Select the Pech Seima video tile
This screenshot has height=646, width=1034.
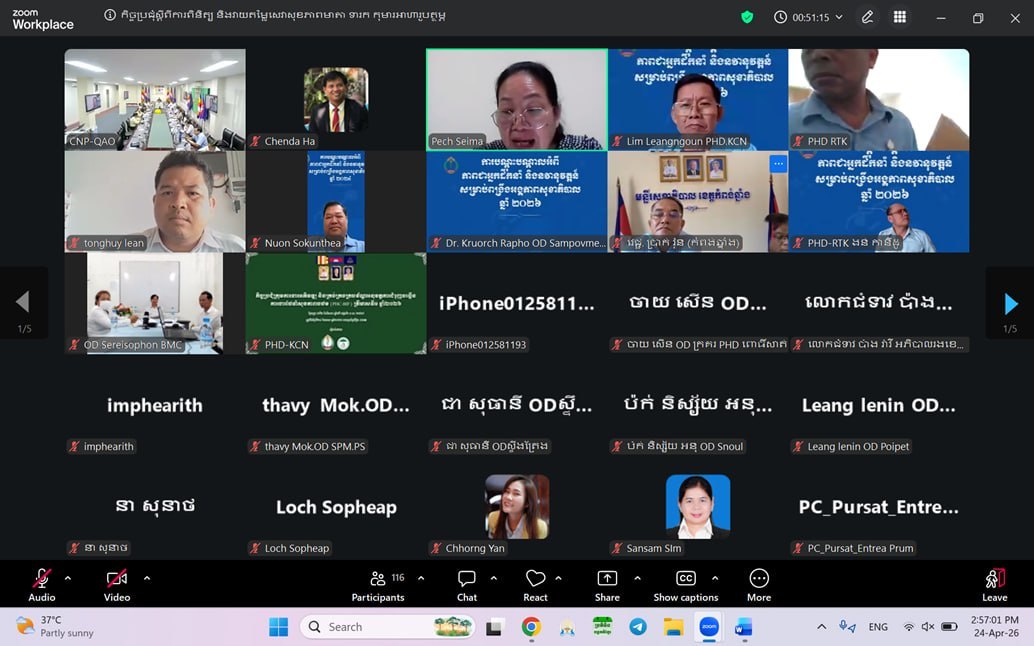click(x=516, y=100)
